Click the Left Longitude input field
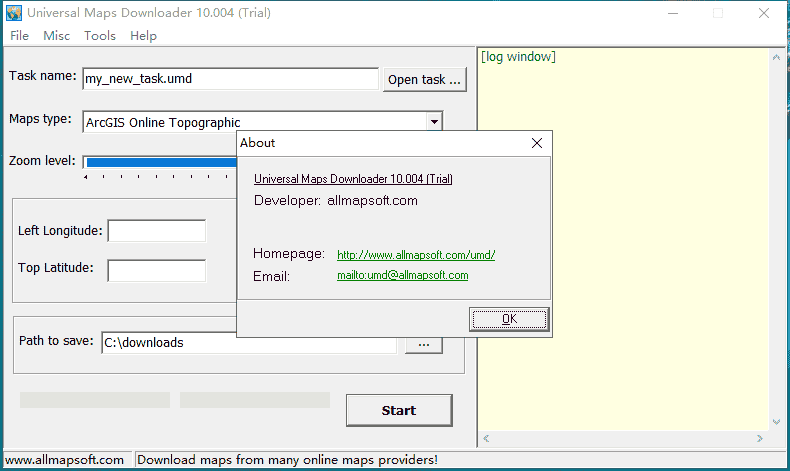790x471 pixels. (156, 231)
